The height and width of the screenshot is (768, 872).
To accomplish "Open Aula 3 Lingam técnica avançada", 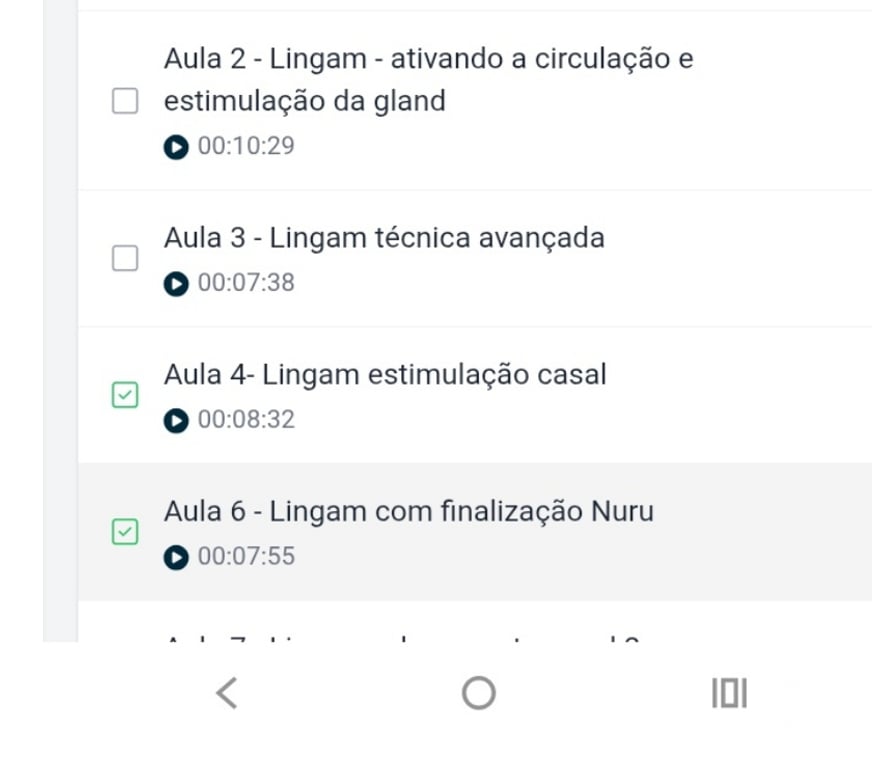I will click(x=385, y=238).
